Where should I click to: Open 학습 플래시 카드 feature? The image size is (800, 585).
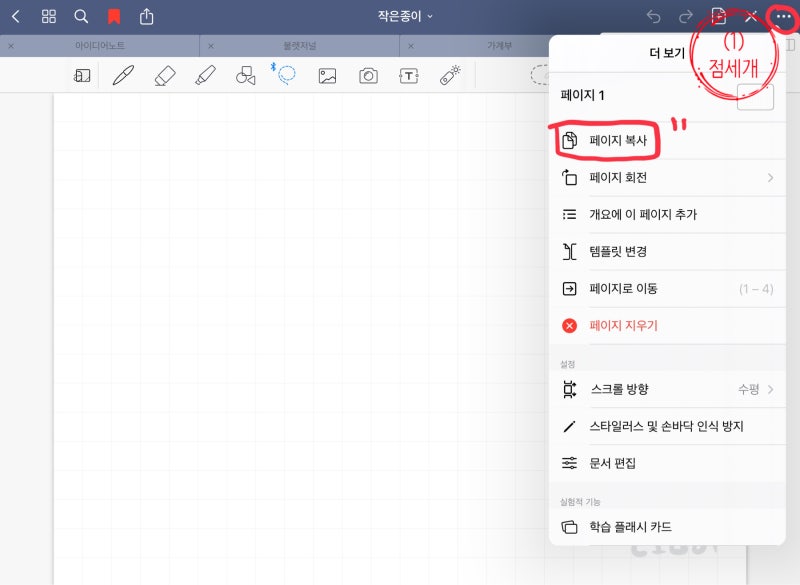pyautogui.click(x=667, y=527)
